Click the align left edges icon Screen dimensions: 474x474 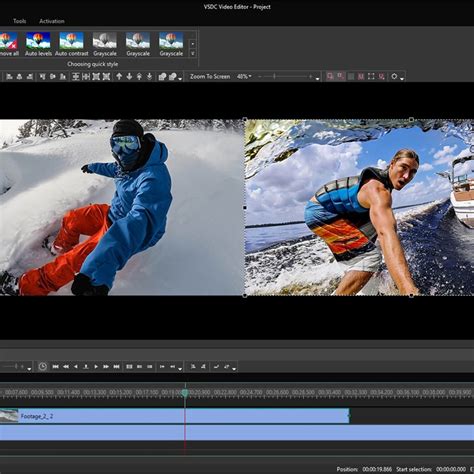click(9, 77)
